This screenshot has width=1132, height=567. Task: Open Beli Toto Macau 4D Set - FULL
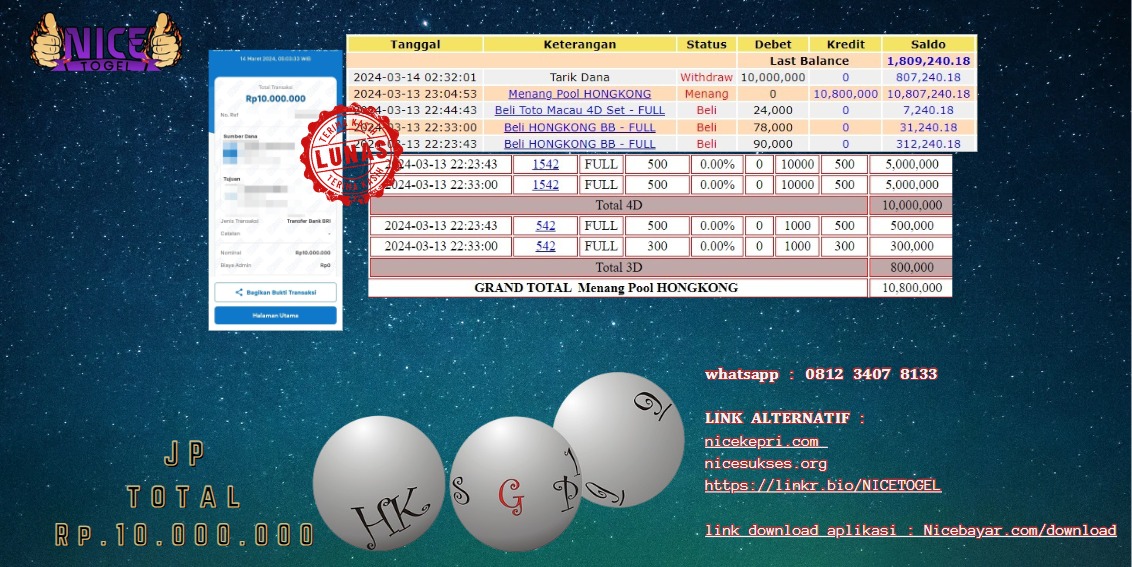(579, 110)
